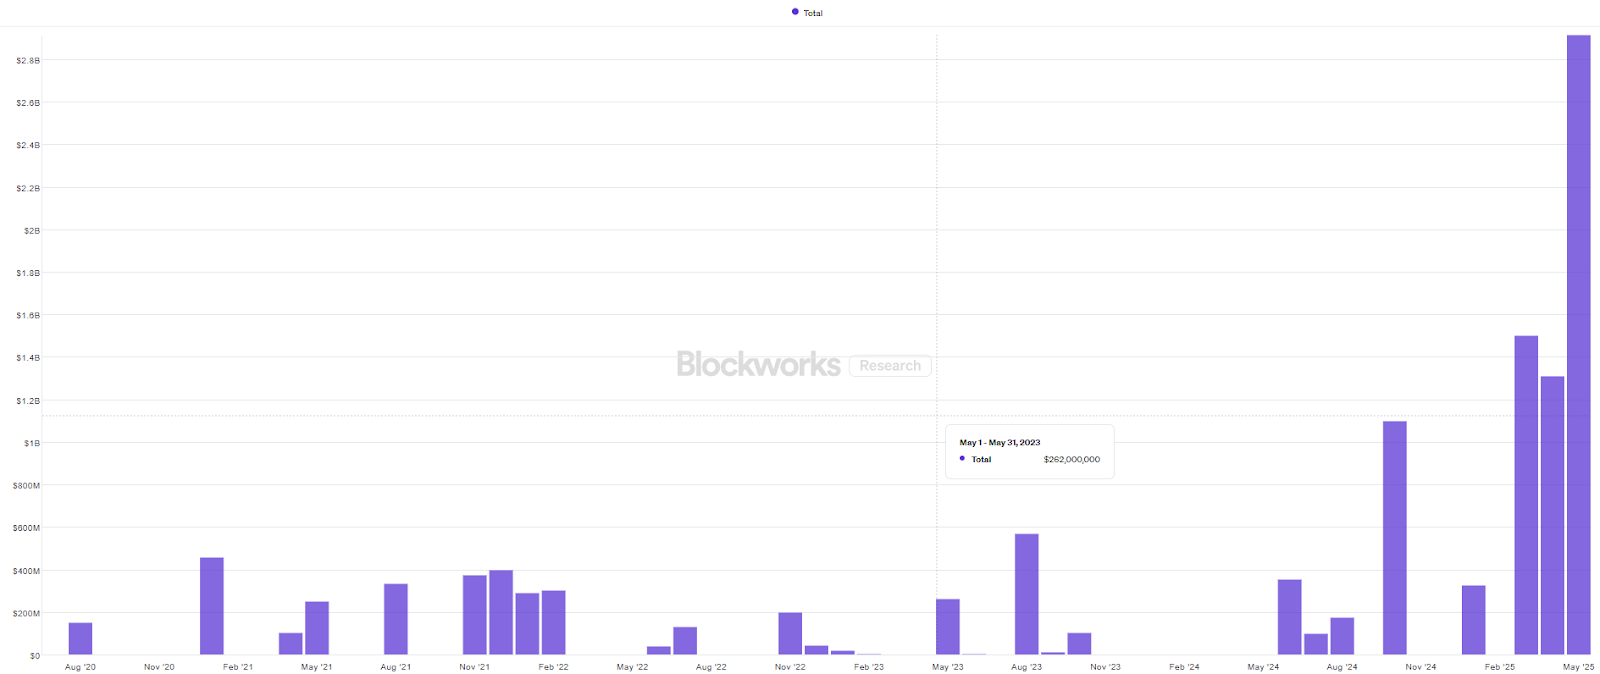Select the bar above the Nov '22 label

point(790,633)
